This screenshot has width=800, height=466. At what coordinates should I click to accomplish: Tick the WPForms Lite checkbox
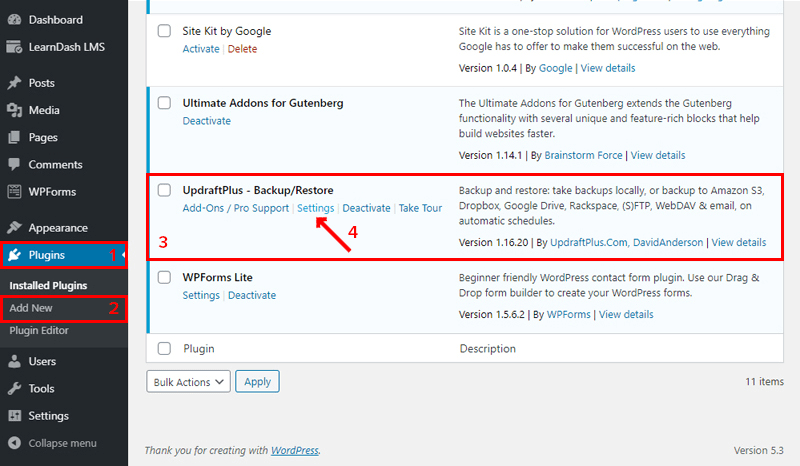pyautogui.click(x=164, y=277)
